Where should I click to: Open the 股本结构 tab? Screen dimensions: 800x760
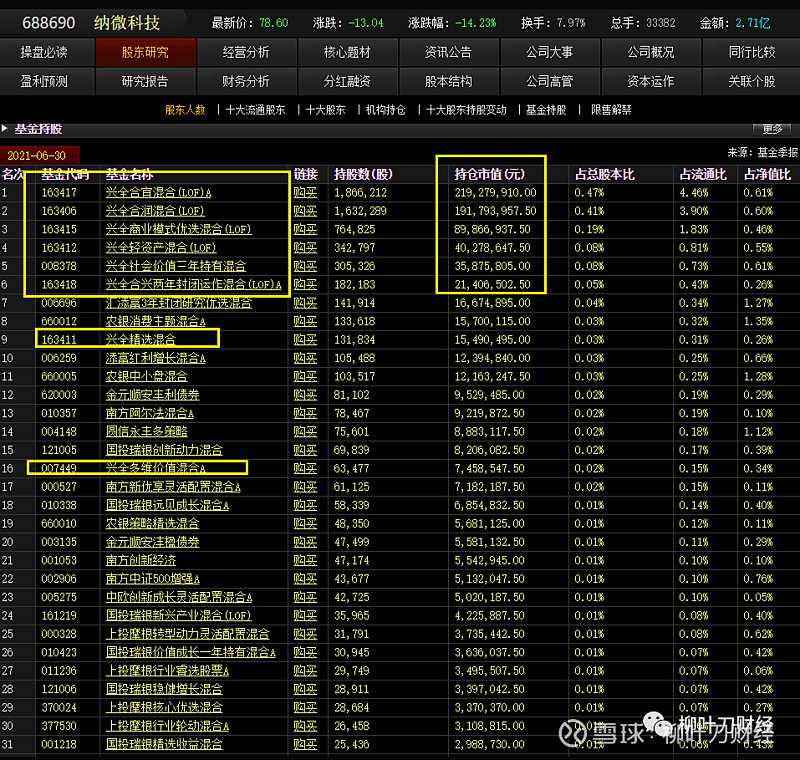pyautogui.click(x=448, y=82)
